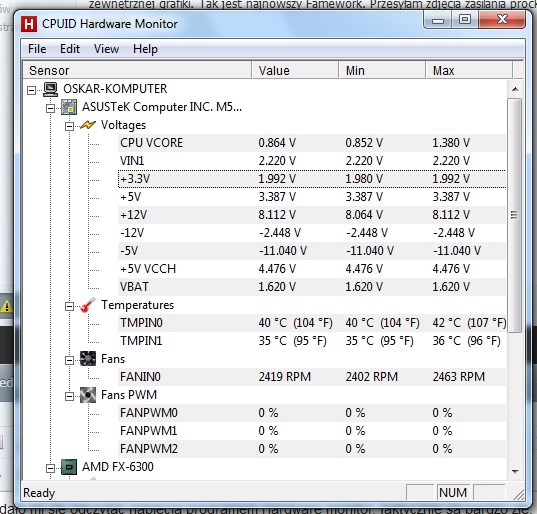
Task: Click the Value column header
Action: point(295,71)
